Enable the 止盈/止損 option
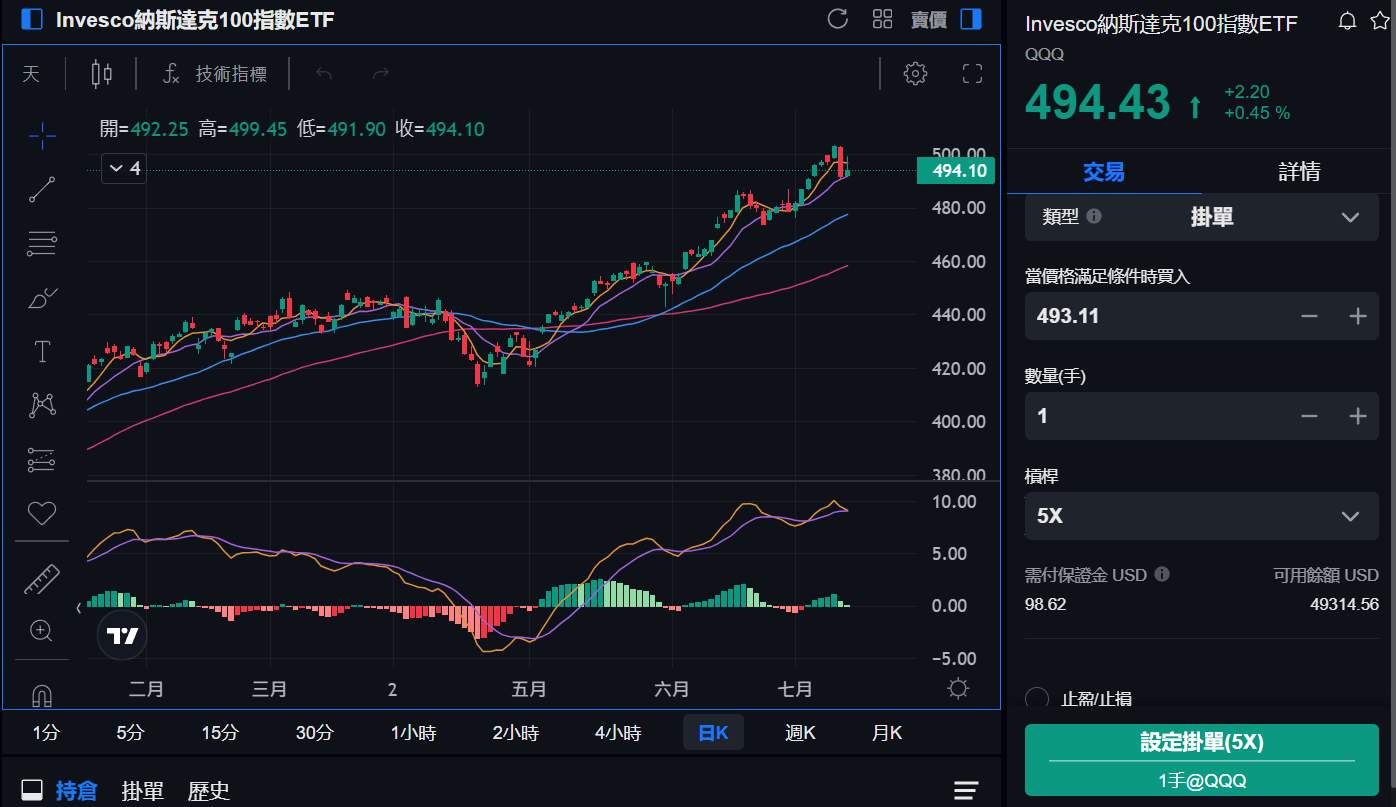The image size is (1396, 807). click(x=1038, y=699)
